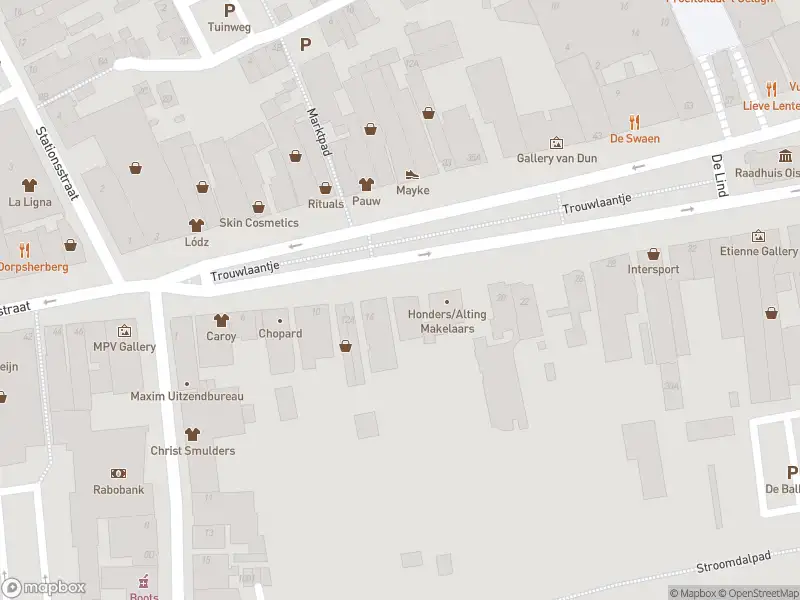Select the restaurant icon above Lieve Lente
800x600 pixels.
(x=771, y=89)
